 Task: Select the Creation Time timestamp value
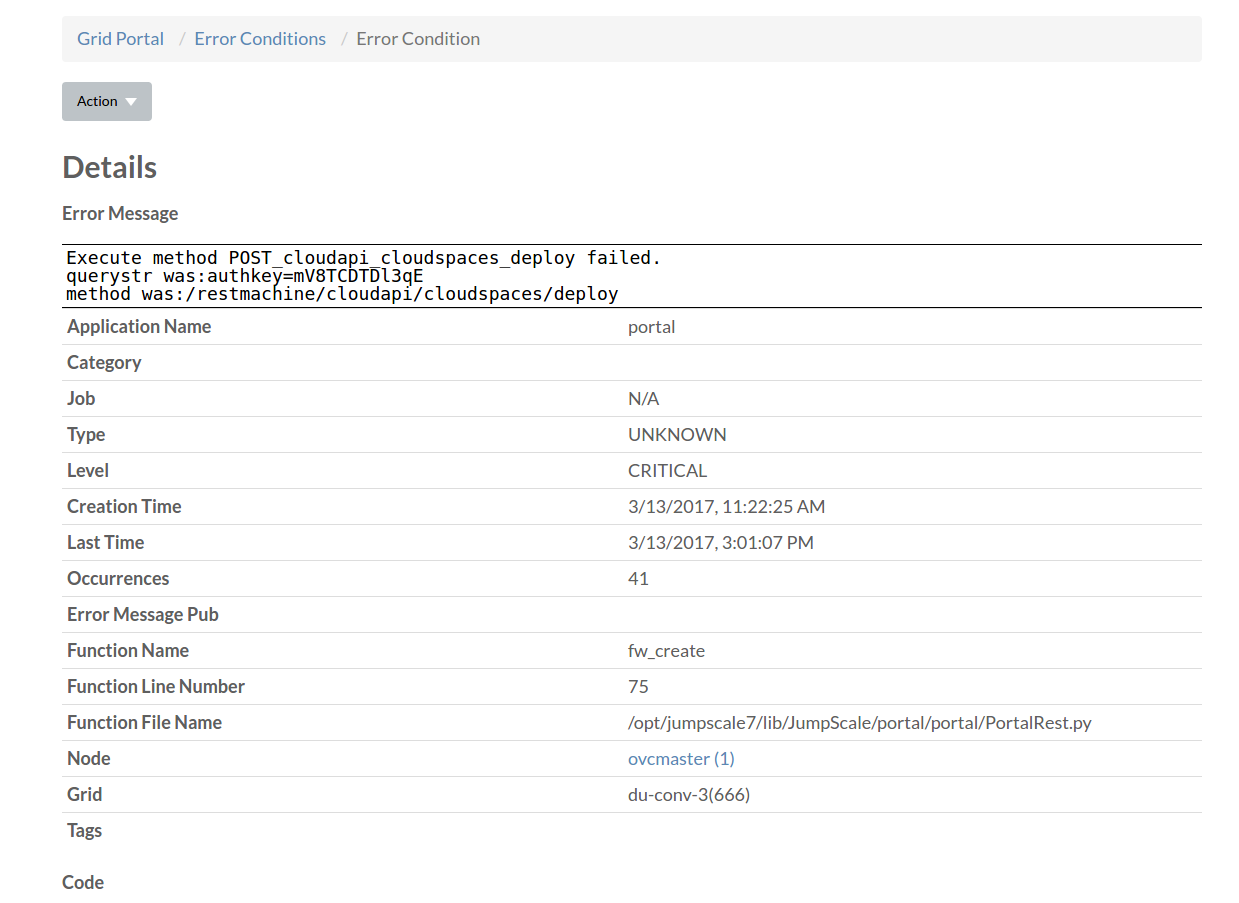(x=726, y=507)
